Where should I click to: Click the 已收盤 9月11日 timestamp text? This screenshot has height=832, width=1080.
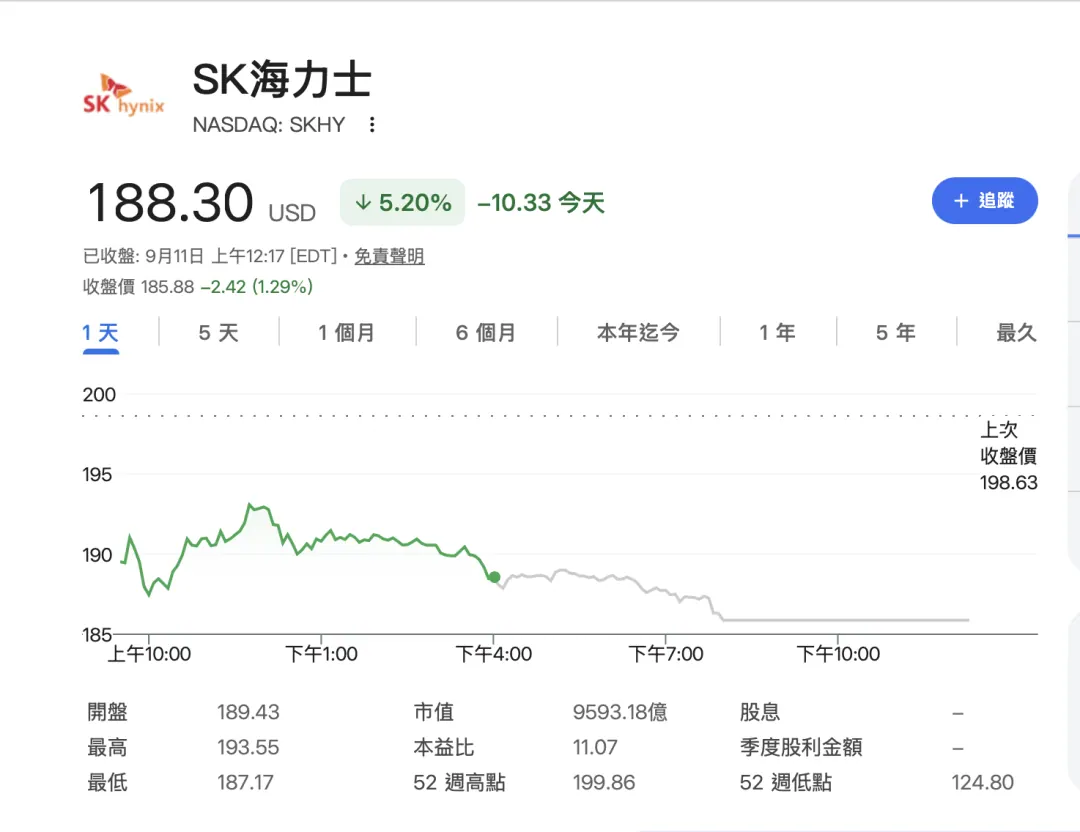click(210, 256)
